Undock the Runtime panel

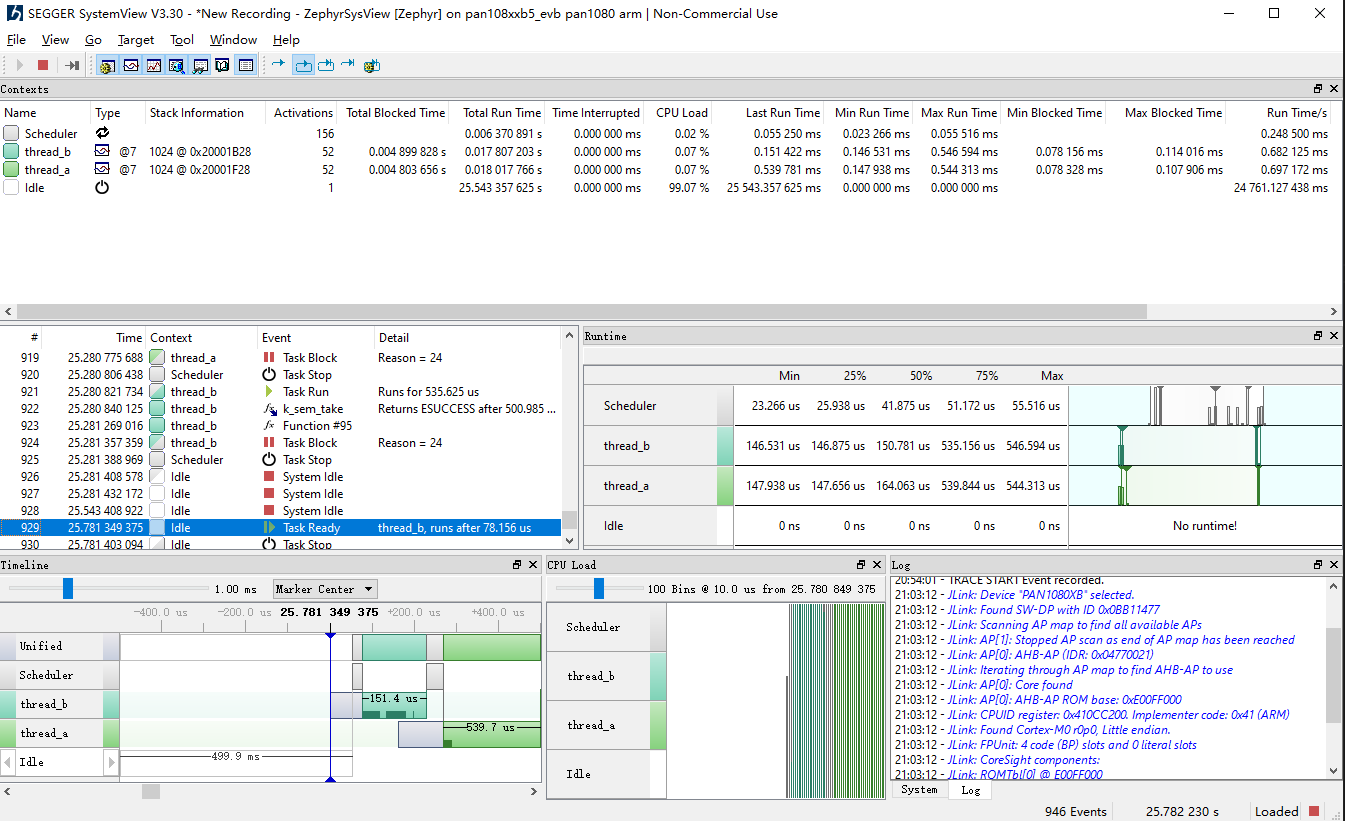click(1318, 336)
